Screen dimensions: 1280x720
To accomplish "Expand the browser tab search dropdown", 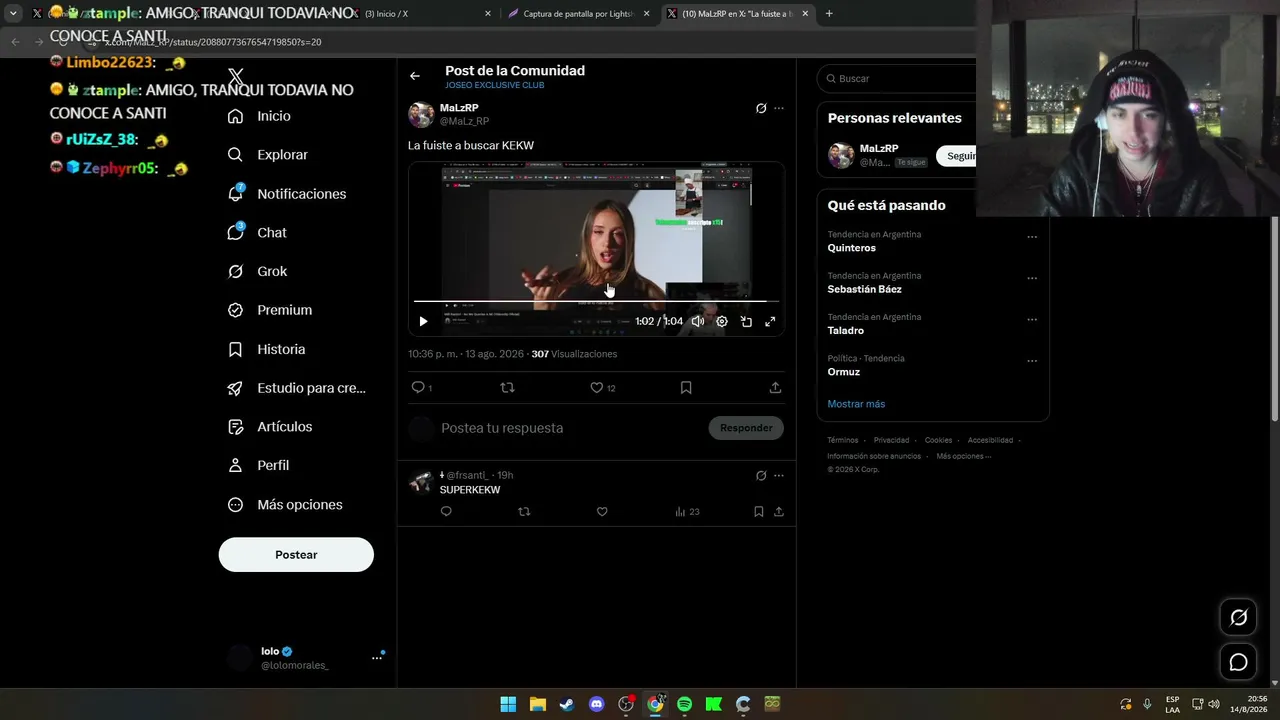I will (x=13, y=14).
